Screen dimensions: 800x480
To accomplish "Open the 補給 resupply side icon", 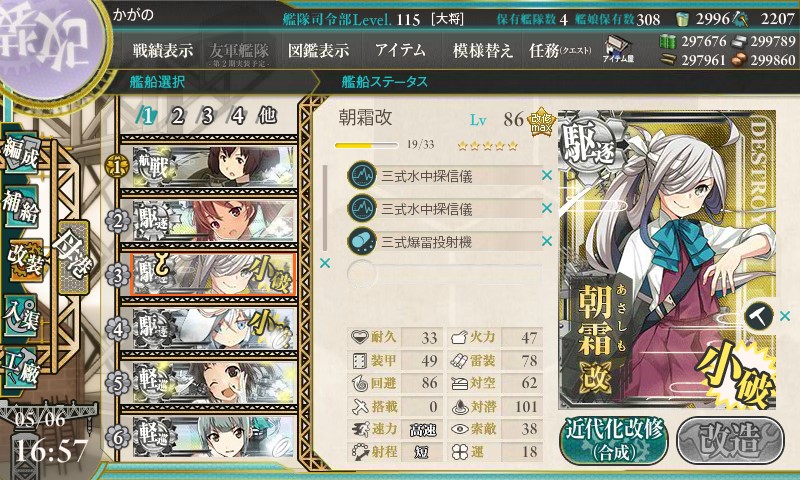I will (21, 206).
